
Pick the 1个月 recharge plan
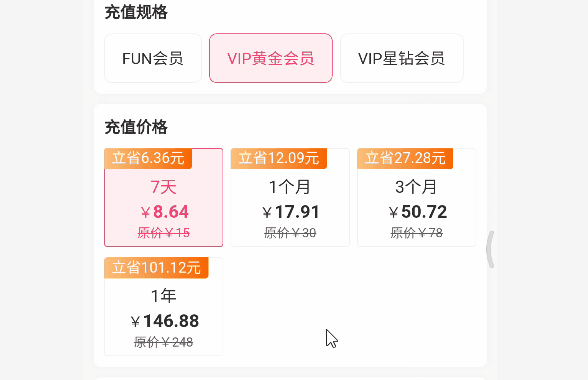[x=290, y=198]
